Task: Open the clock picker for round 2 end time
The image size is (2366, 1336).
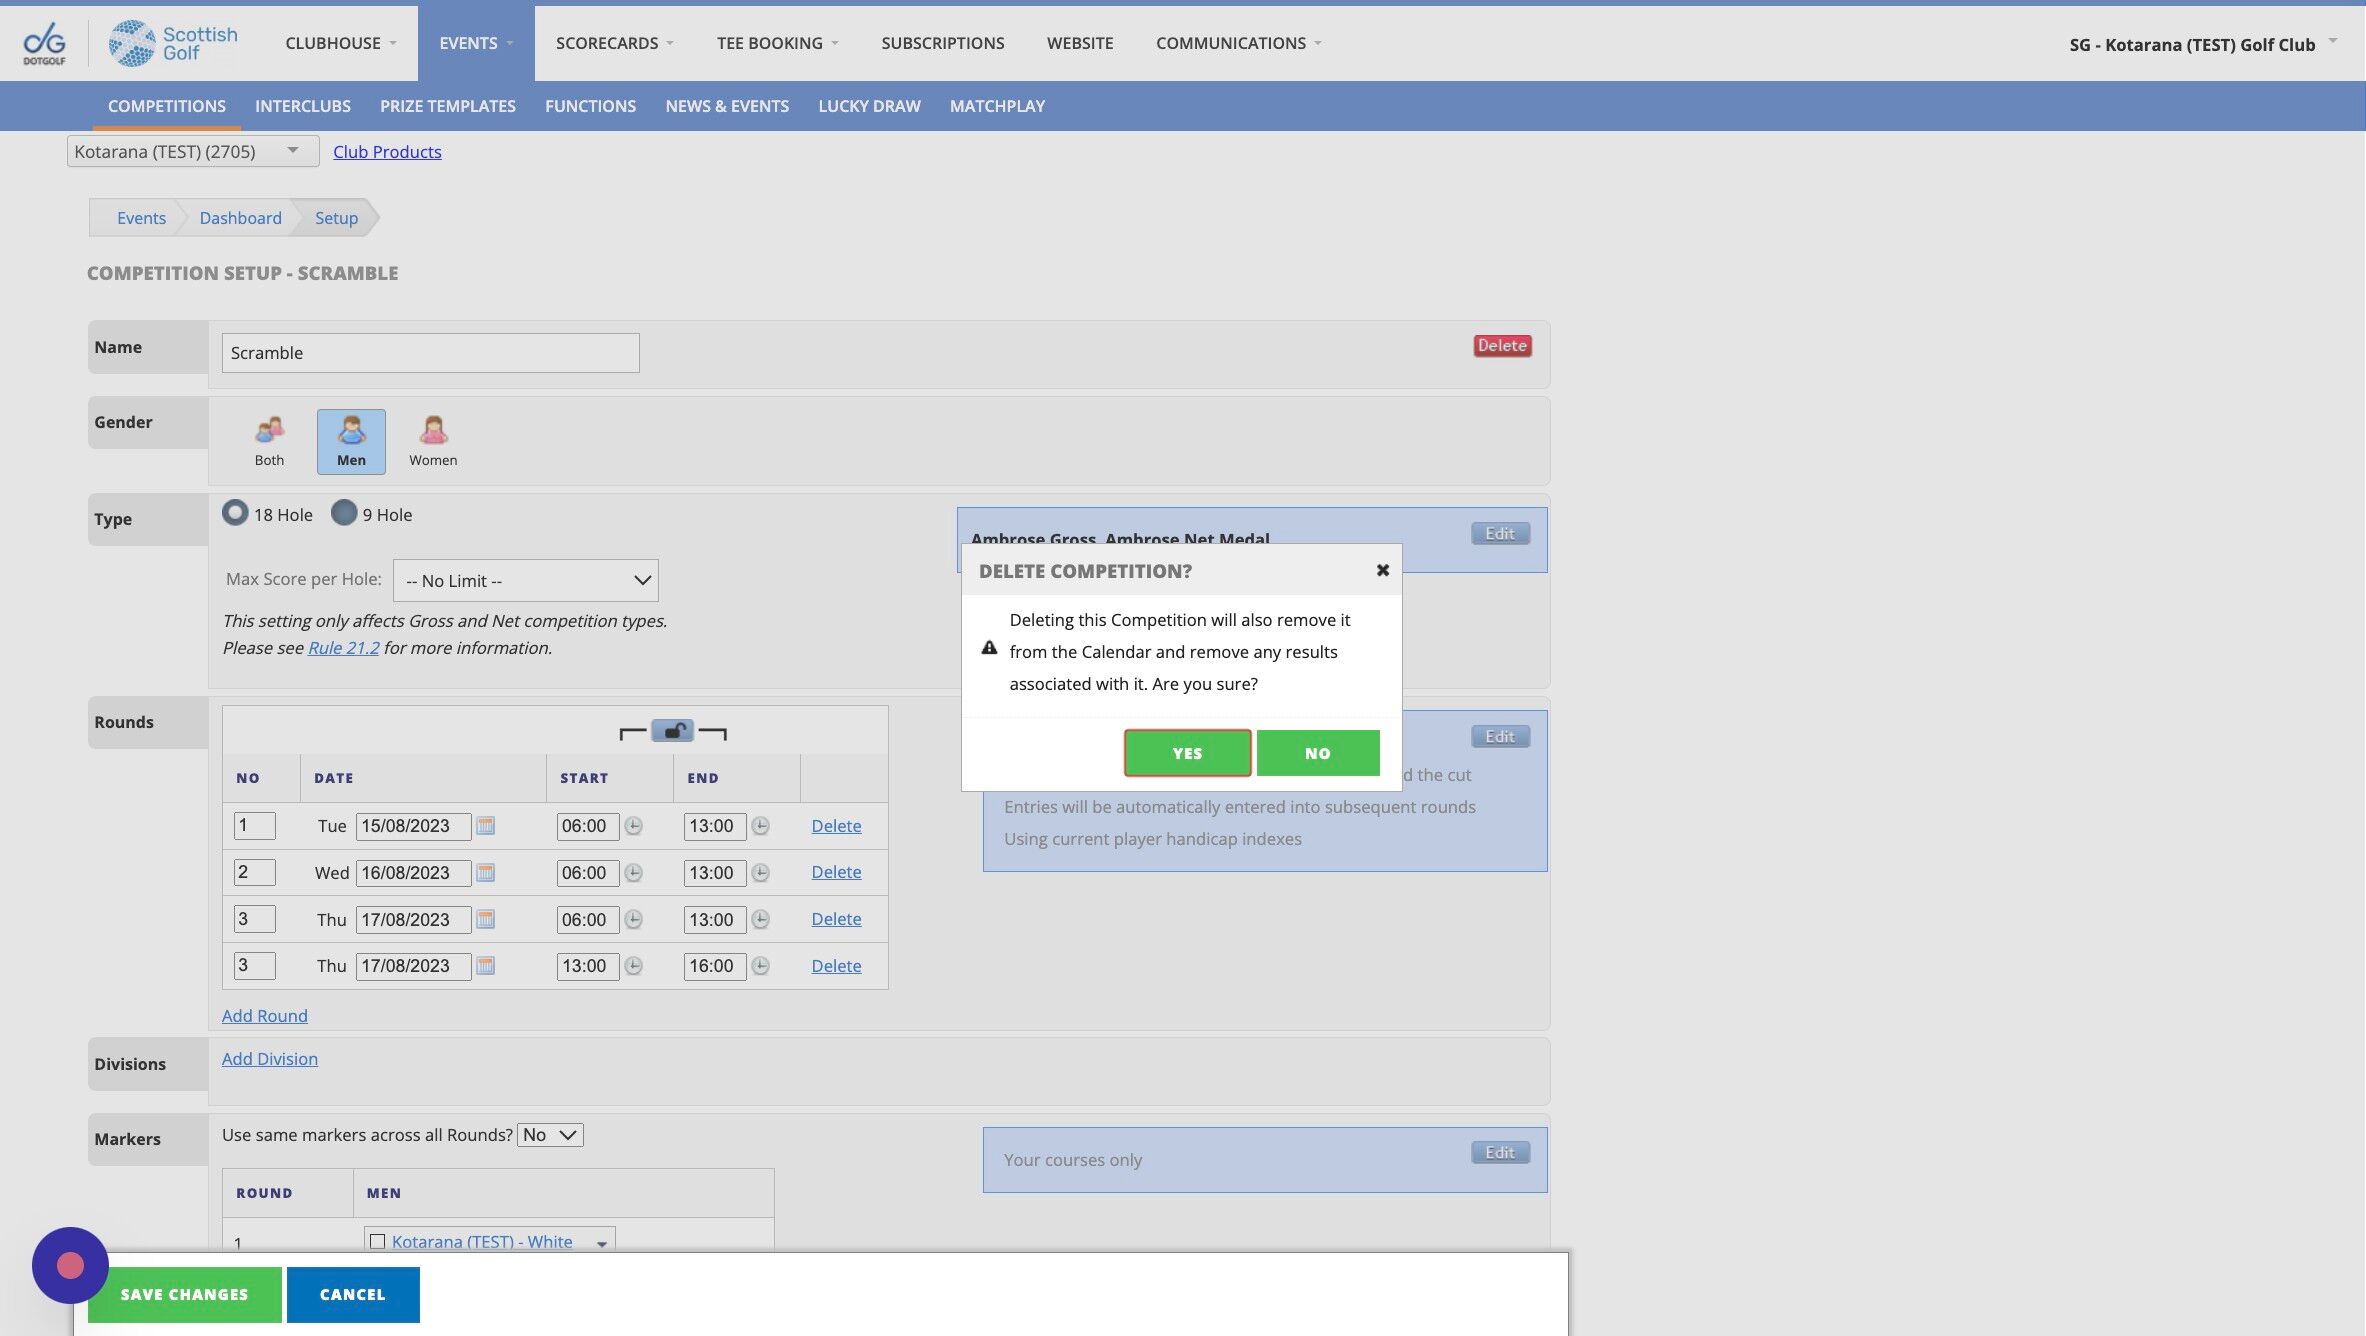Action: 761,873
